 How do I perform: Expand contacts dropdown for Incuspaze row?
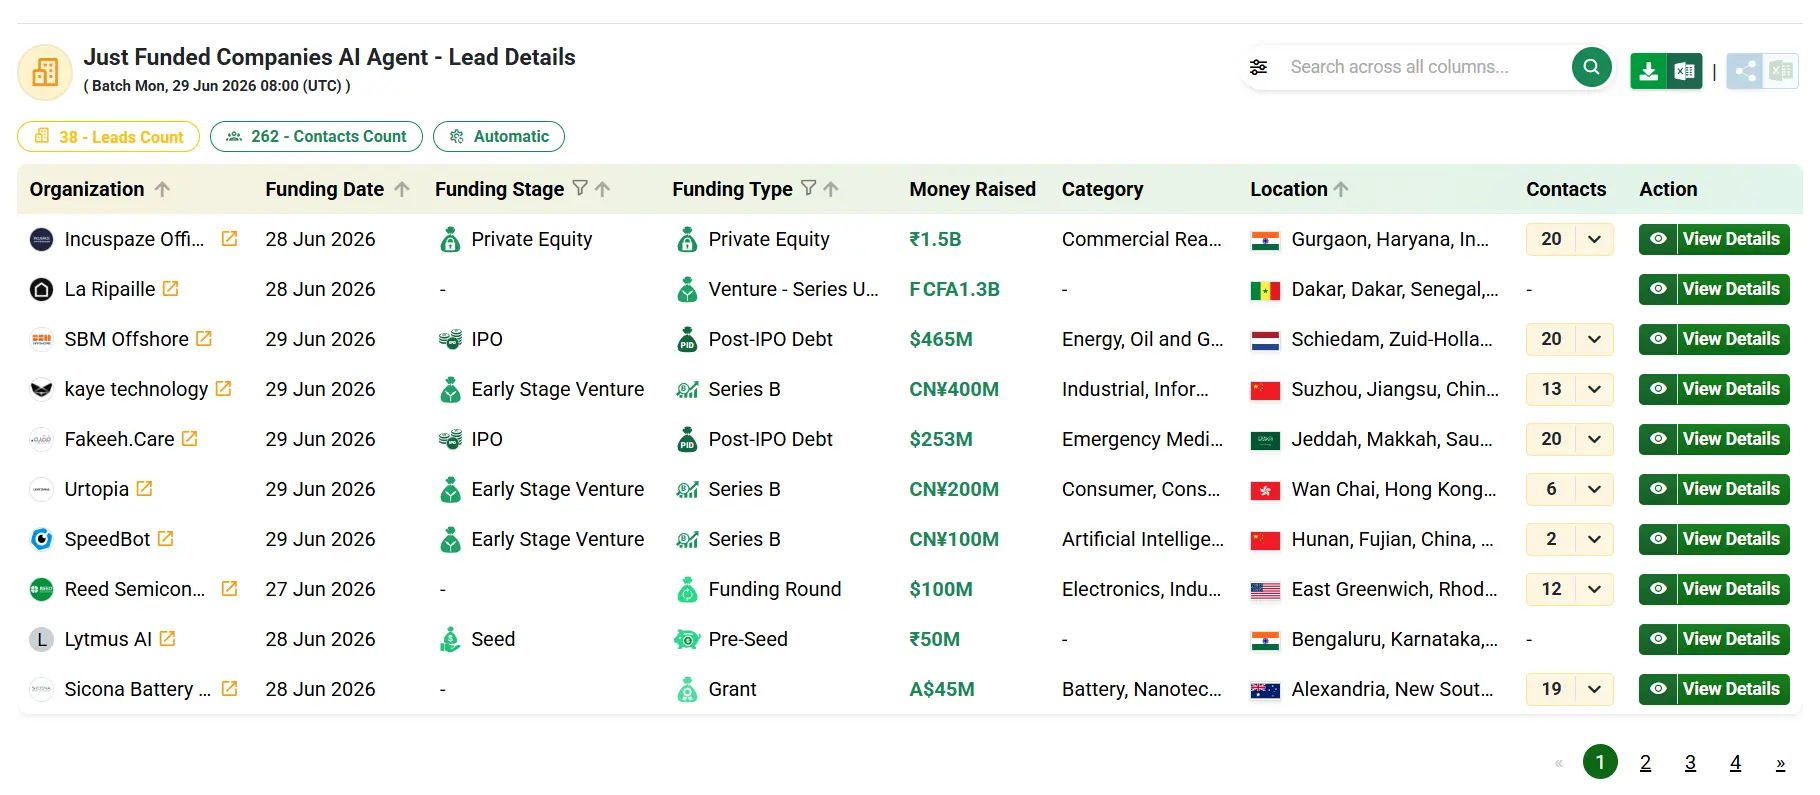1594,239
